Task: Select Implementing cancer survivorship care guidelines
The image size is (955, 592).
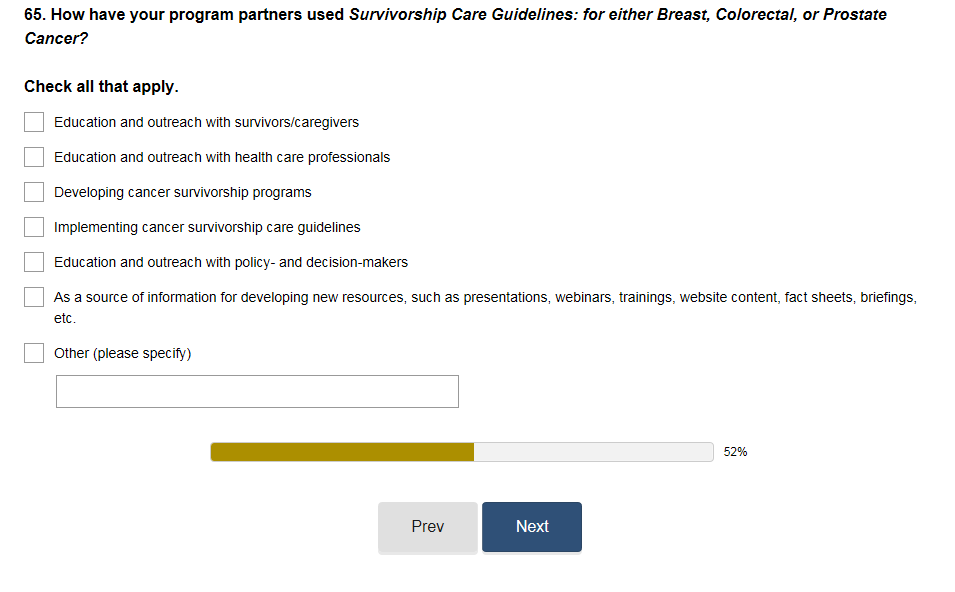Action: [34, 227]
